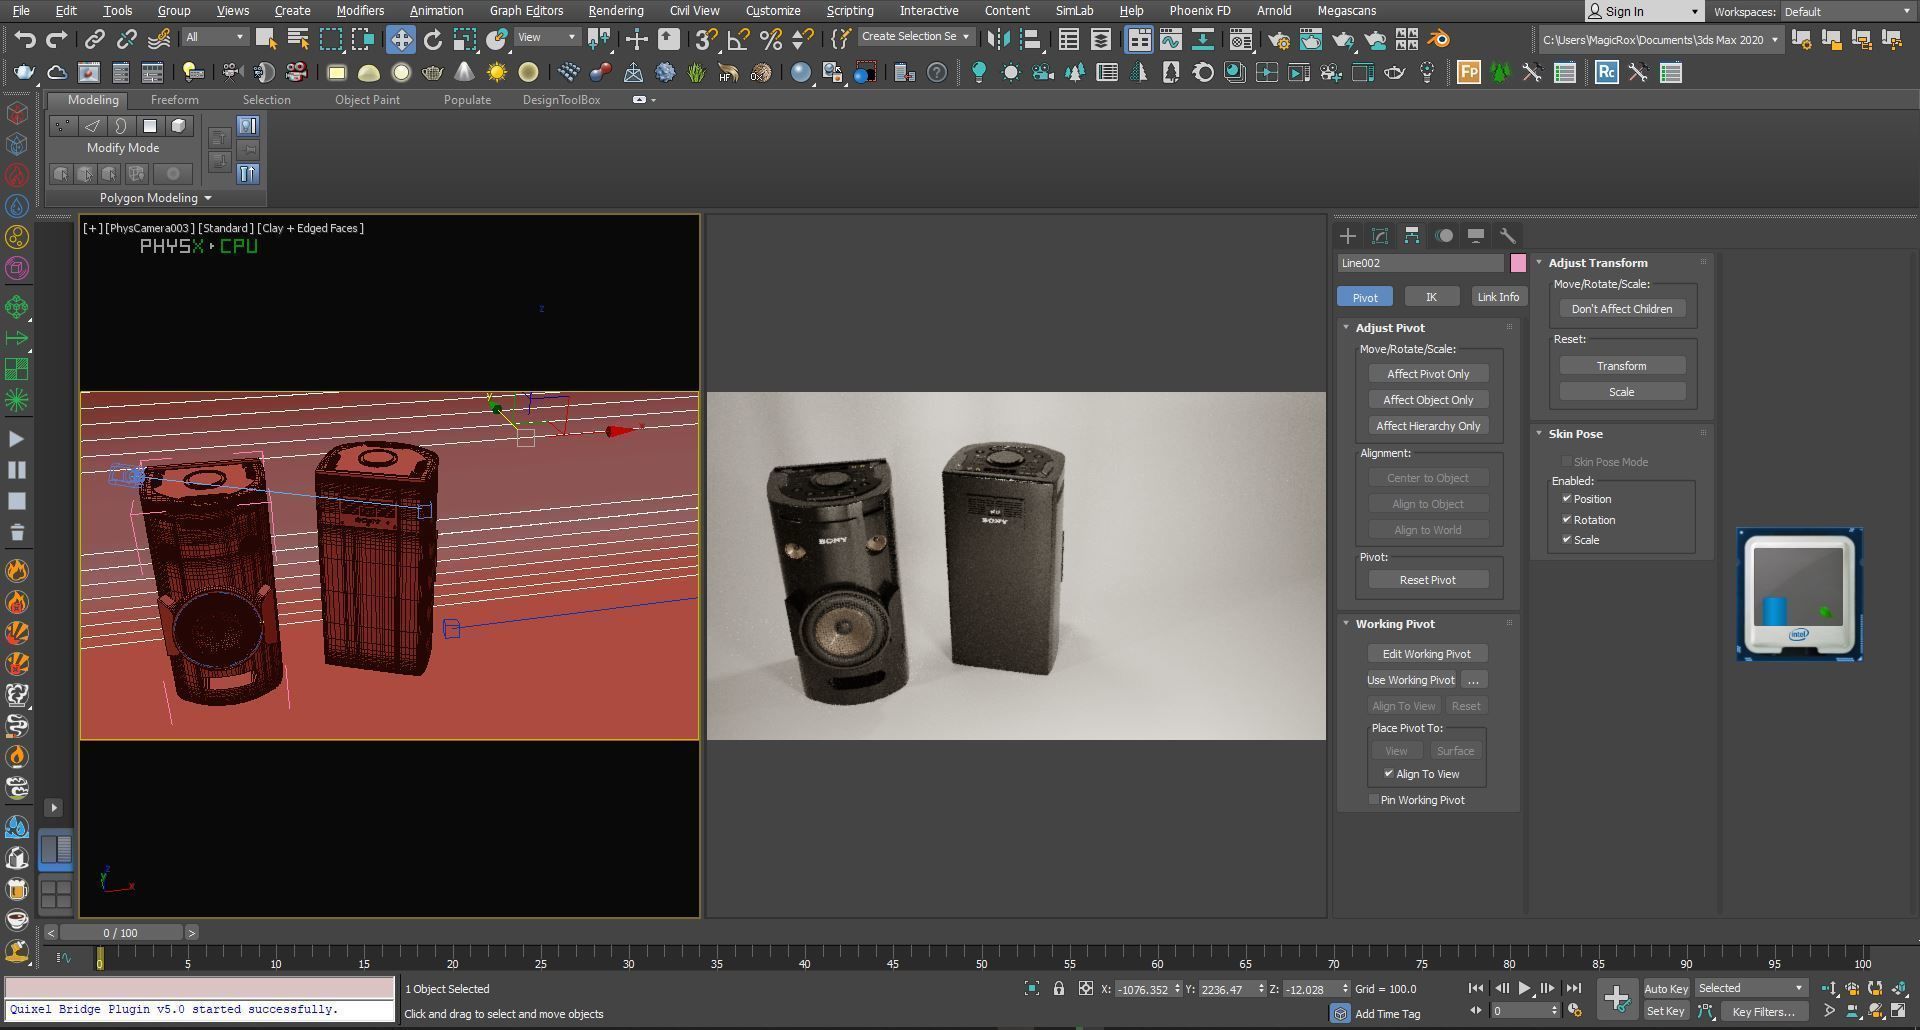The width and height of the screenshot is (1920, 1030).
Task: Collapse the Adjust Pivot rollout
Action: (1348, 327)
